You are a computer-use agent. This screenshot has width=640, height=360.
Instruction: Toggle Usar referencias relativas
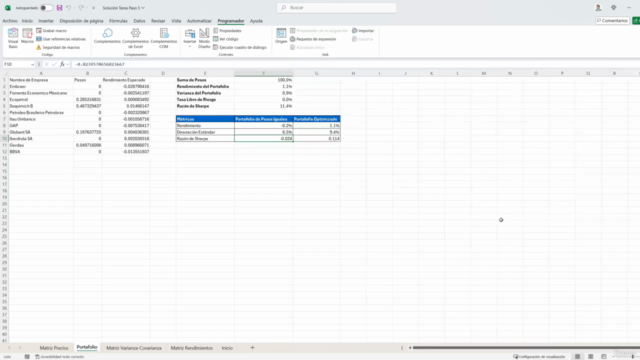(x=61, y=39)
